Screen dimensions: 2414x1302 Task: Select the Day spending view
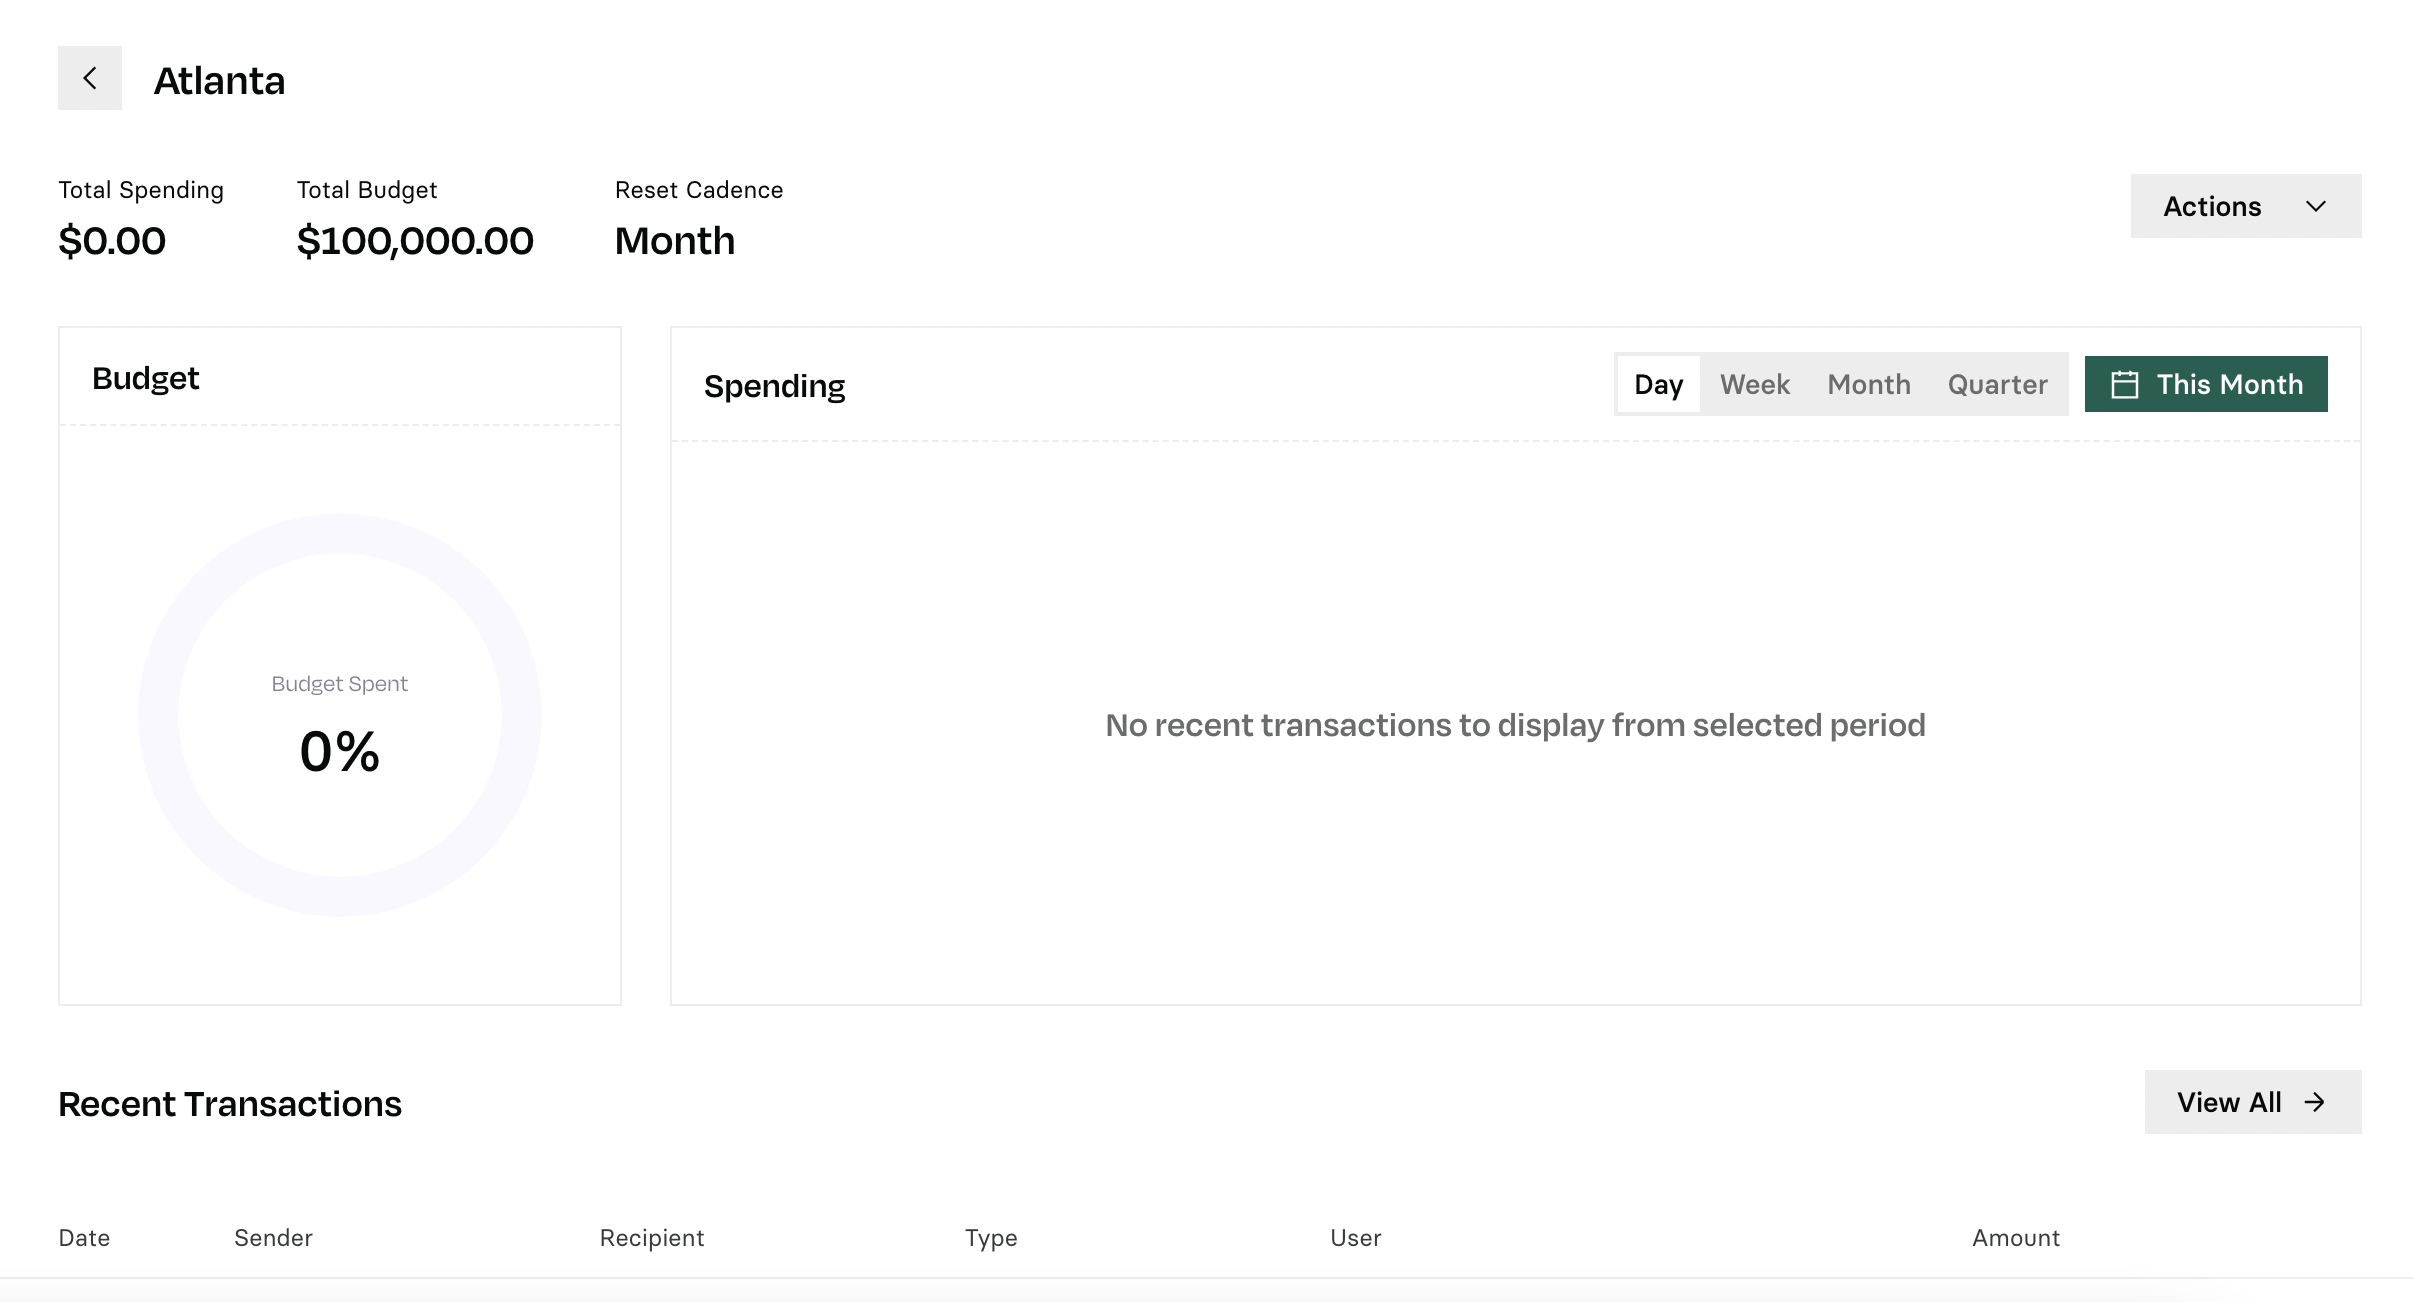click(1659, 384)
